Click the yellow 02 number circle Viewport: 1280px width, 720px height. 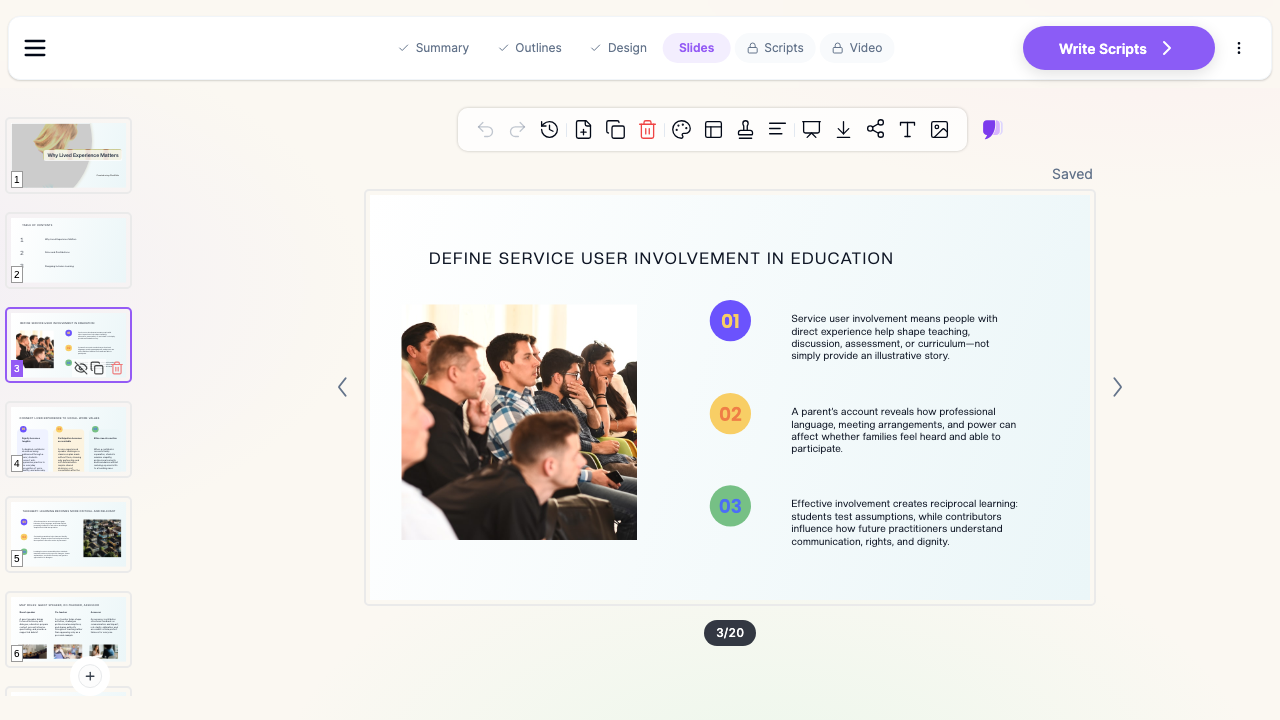point(730,414)
